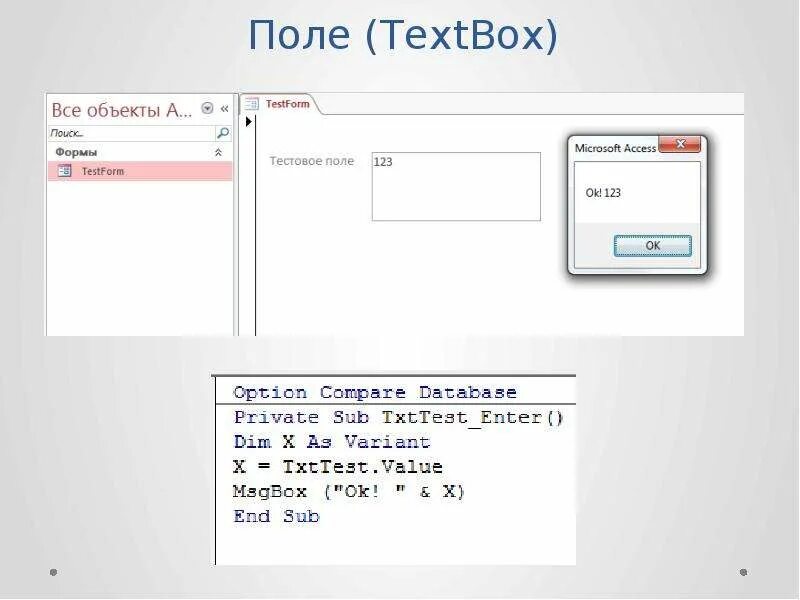Click the 'Ok! 123' message text

tap(603, 193)
